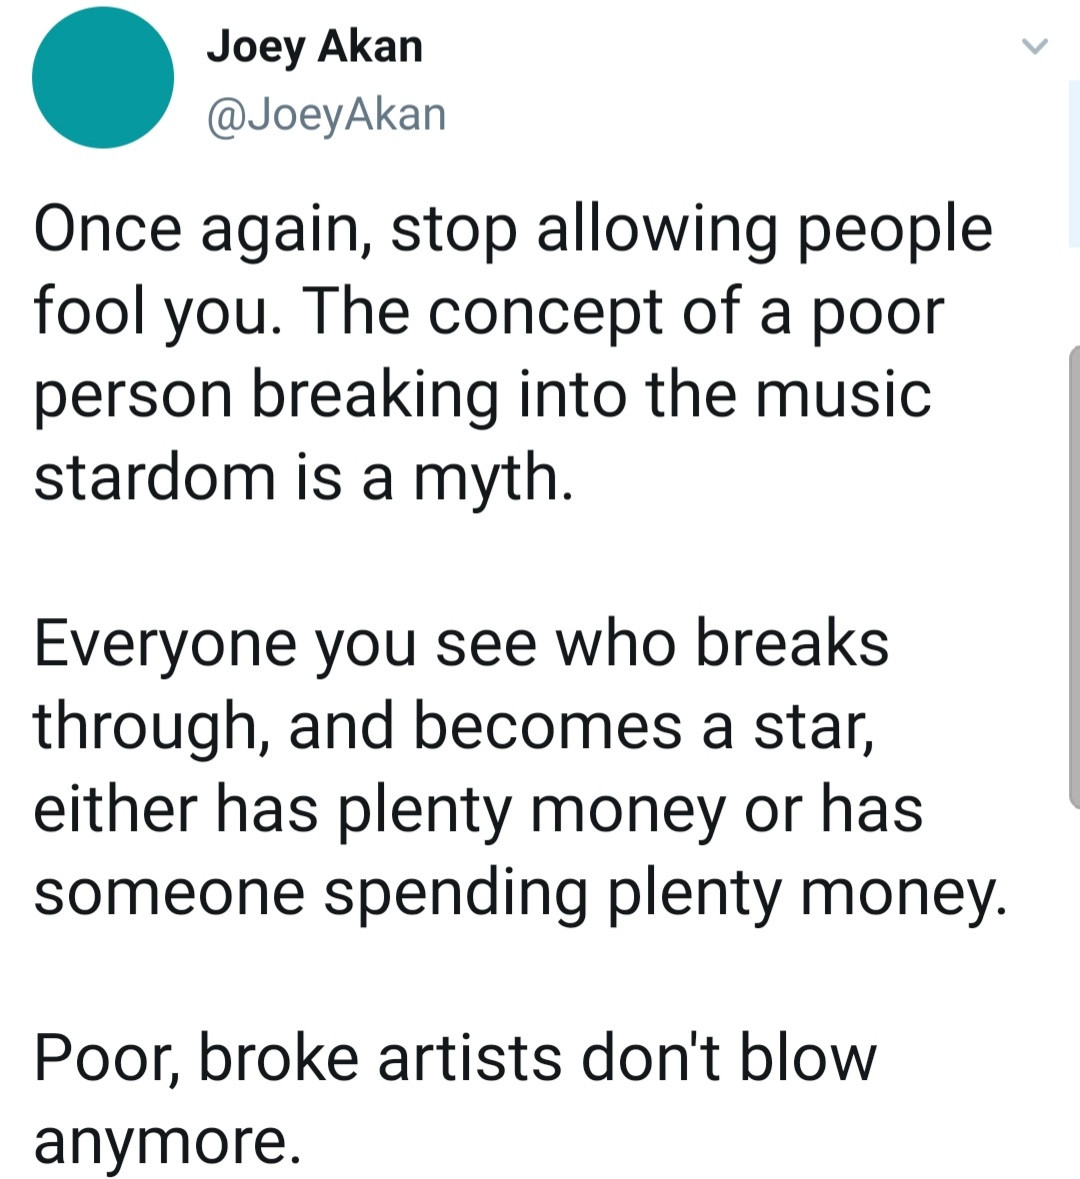Image resolution: width=1080 pixels, height=1179 pixels.
Task: Click the word "spending" in the tweet
Action: [x=454, y=892]
